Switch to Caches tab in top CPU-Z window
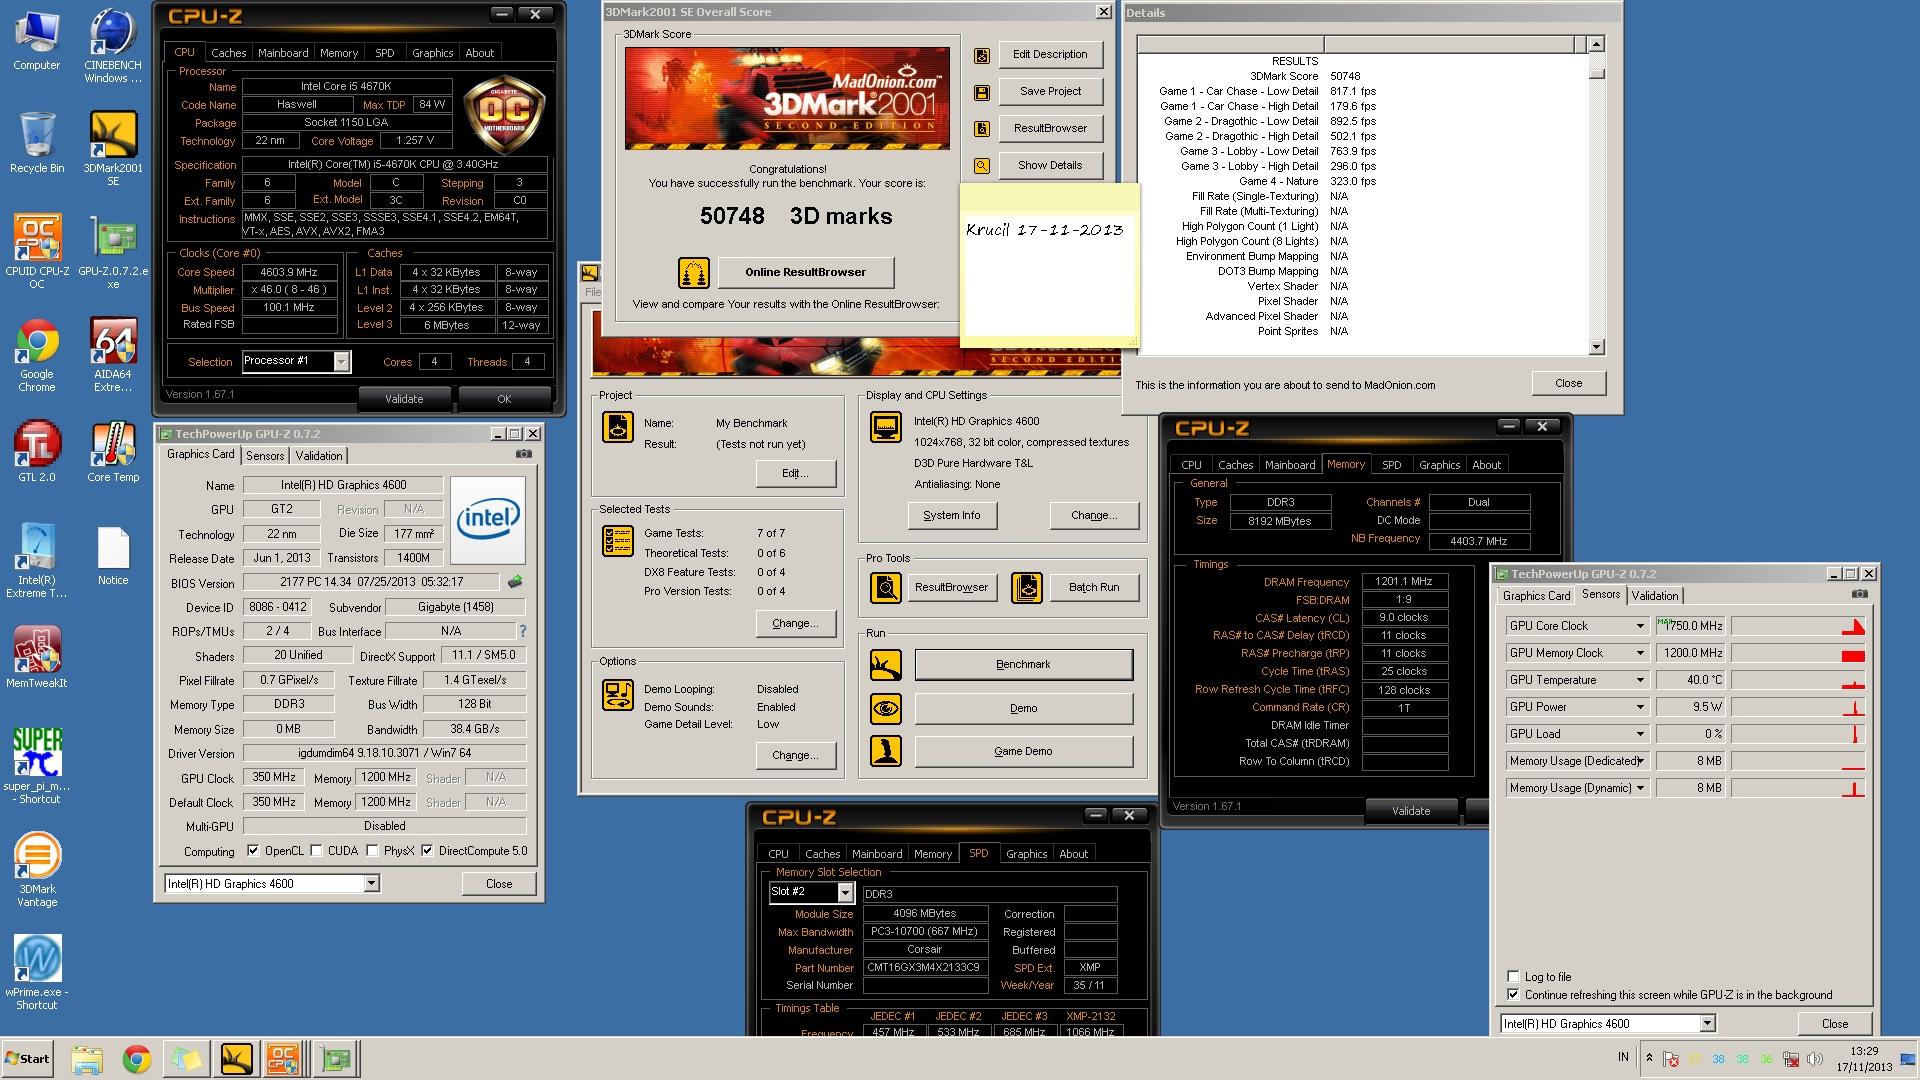Viewport: 1920px width, 1080px height. (228, 53)
